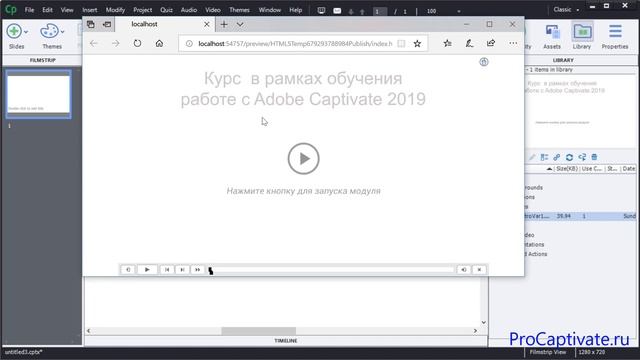
Task: Open the Quiz menu
Action: coord(166,10)
